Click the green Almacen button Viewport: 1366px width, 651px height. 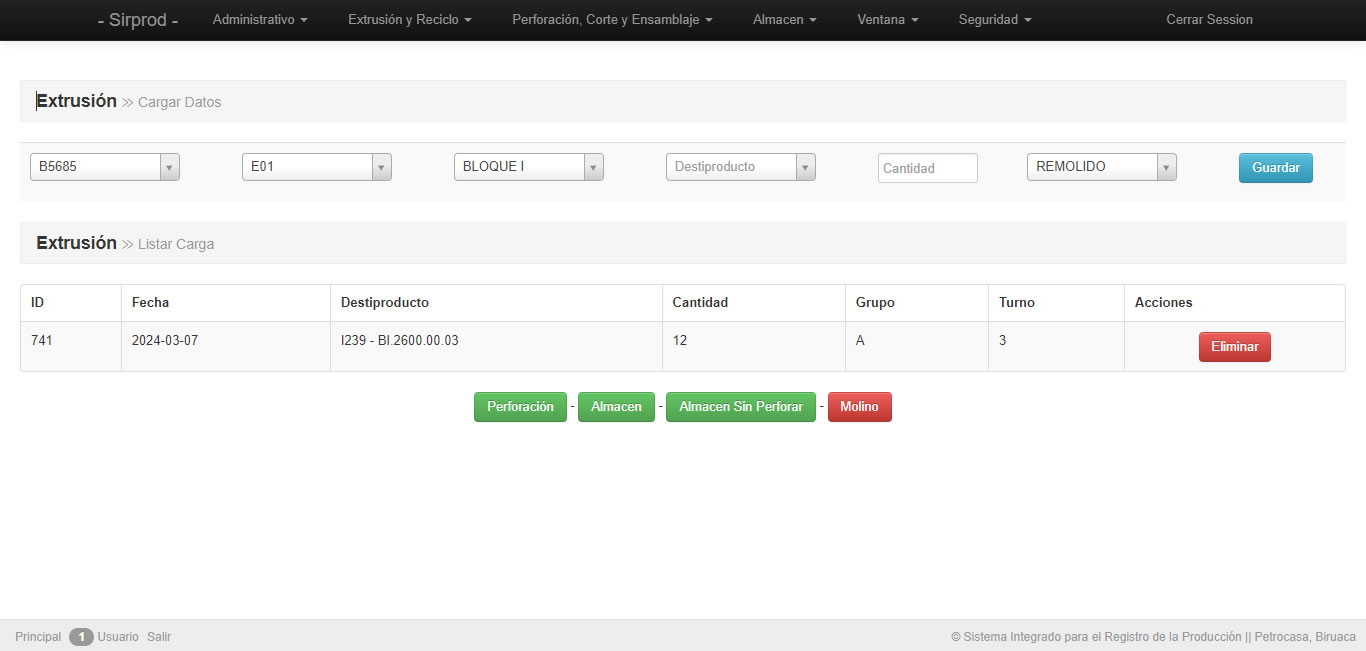[x=616, y=407]
